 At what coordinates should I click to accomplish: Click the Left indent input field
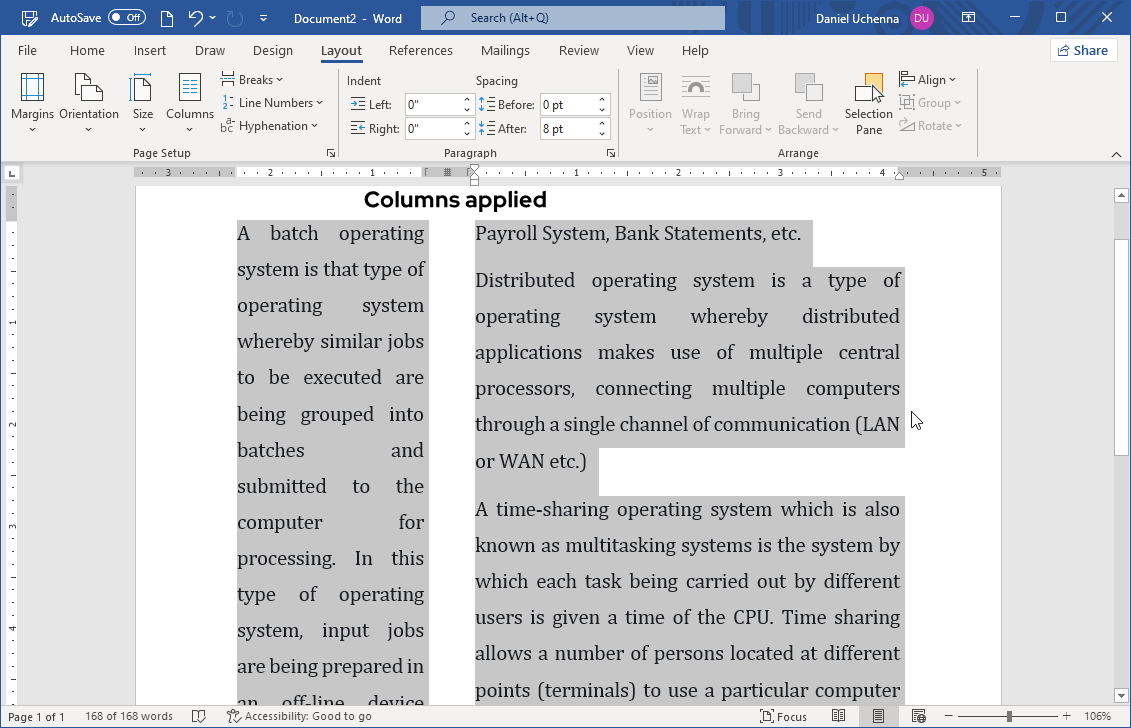pos(432,104)
